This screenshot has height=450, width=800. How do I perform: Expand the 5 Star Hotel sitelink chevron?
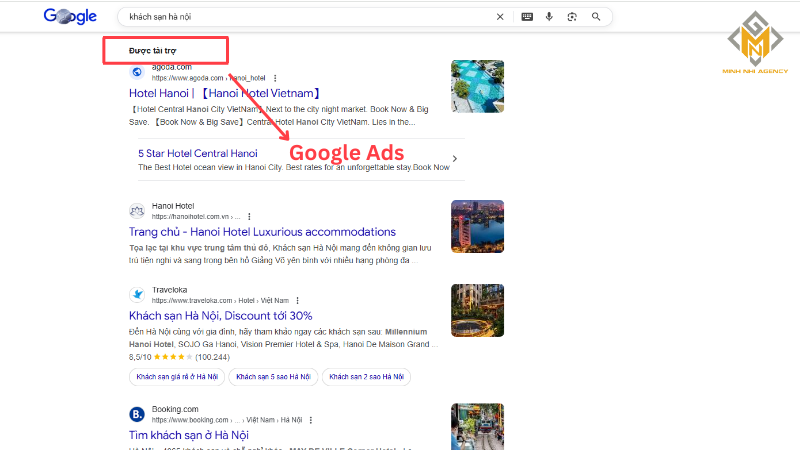(x=455, y=159)
